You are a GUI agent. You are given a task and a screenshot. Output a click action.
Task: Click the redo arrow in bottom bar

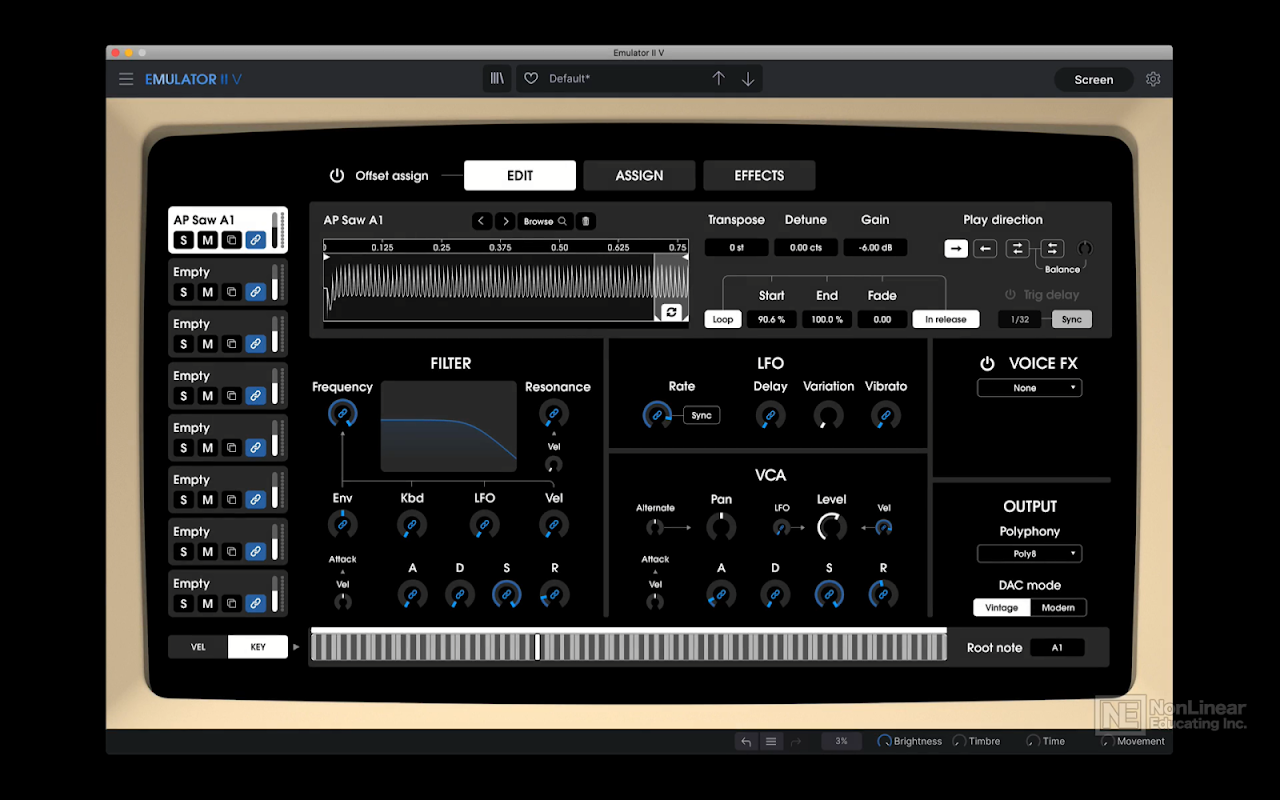(x=796, y=741)
